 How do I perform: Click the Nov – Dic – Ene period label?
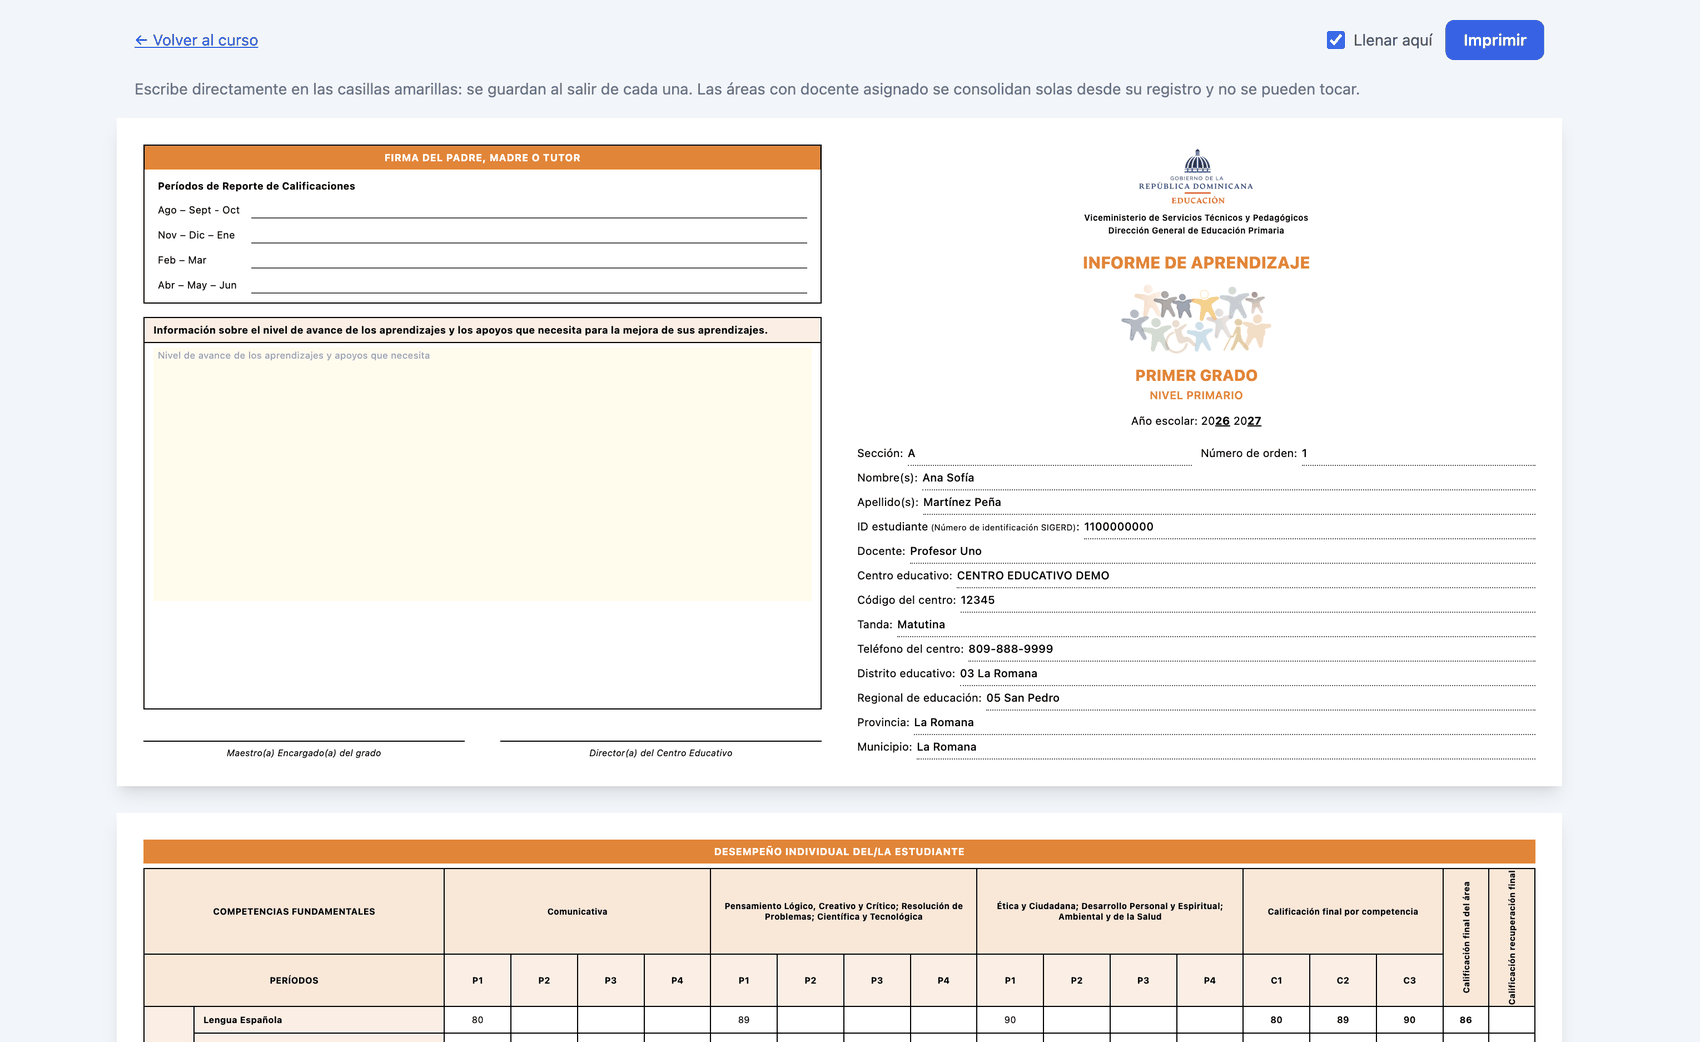point(196,235)
